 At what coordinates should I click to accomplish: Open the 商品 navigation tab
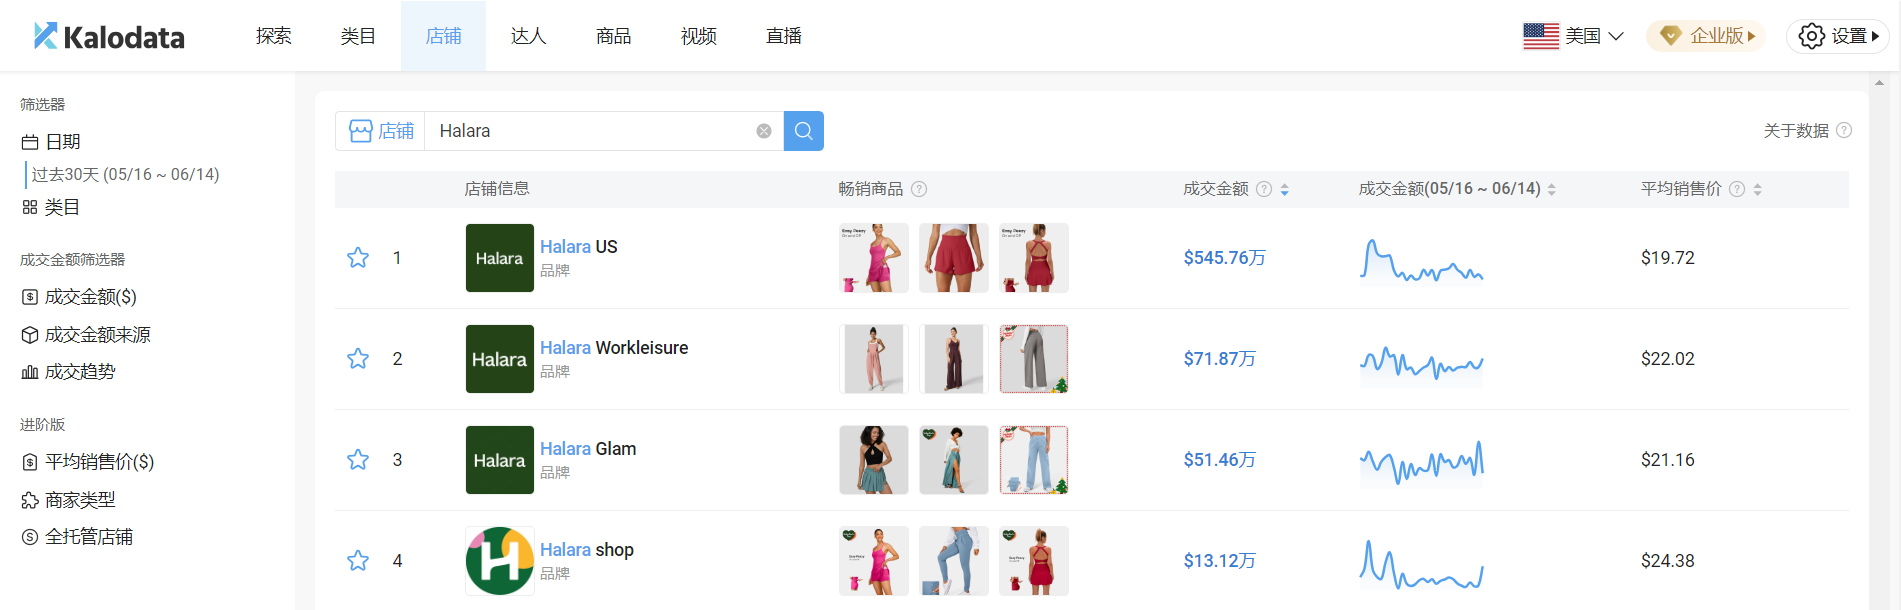coord(613,36)
